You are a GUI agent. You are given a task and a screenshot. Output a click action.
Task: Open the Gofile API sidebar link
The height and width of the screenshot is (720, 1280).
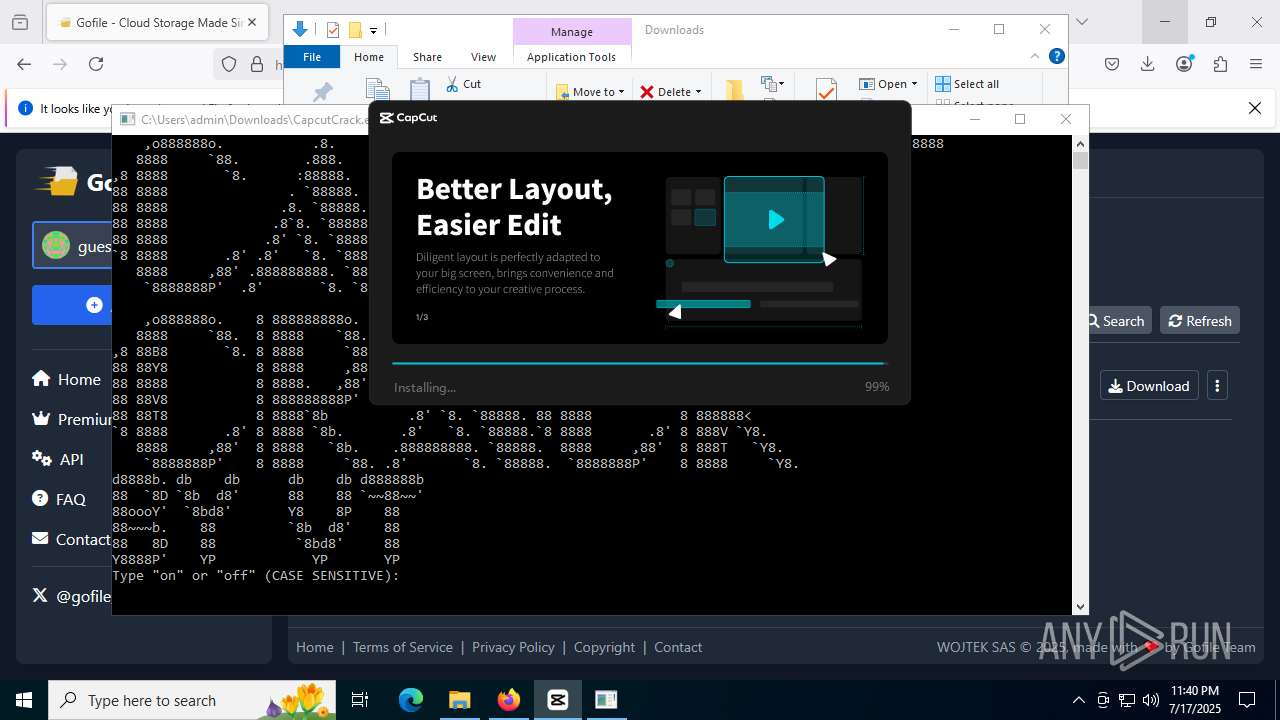click(x=58, y=459)
